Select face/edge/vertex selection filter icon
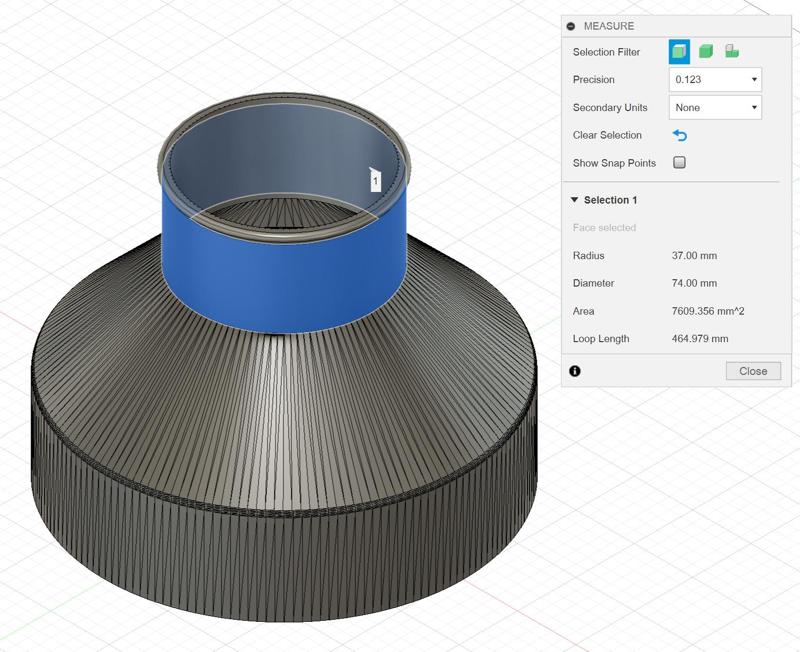The height and width of the screenshot is (652, 800). pyautogui.click(x=679, y=52)
